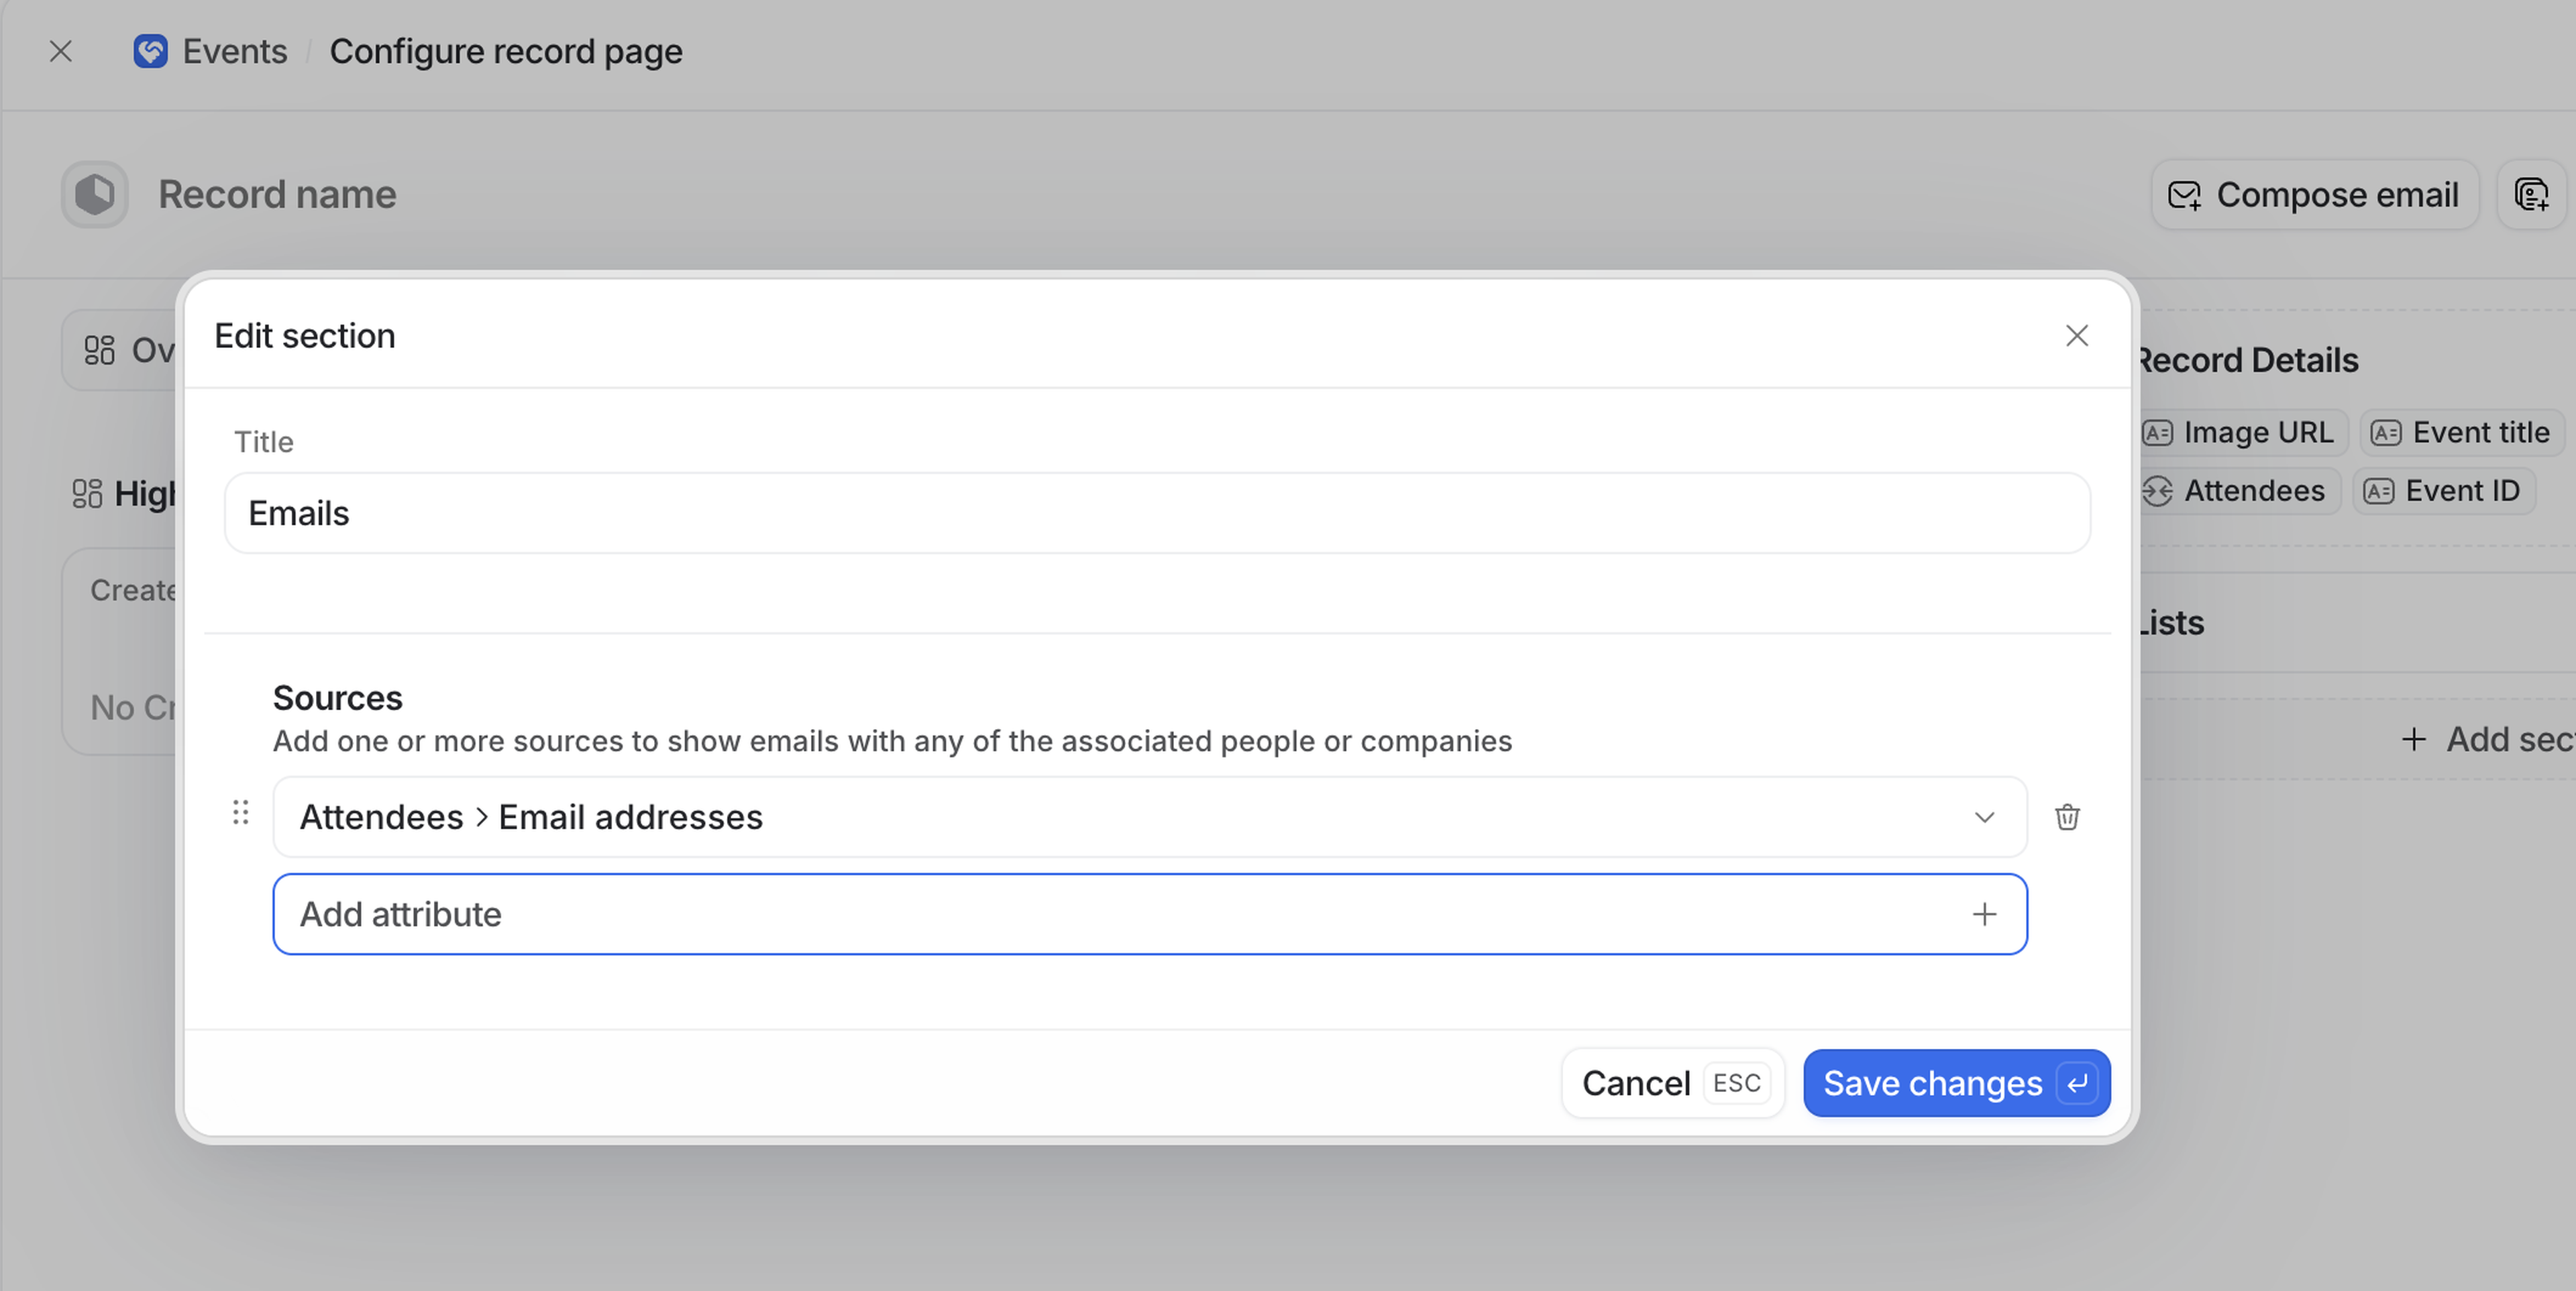Grab the drag handle next to the source row
Screen dimensions: 2576x1291
tap(240, 814)
